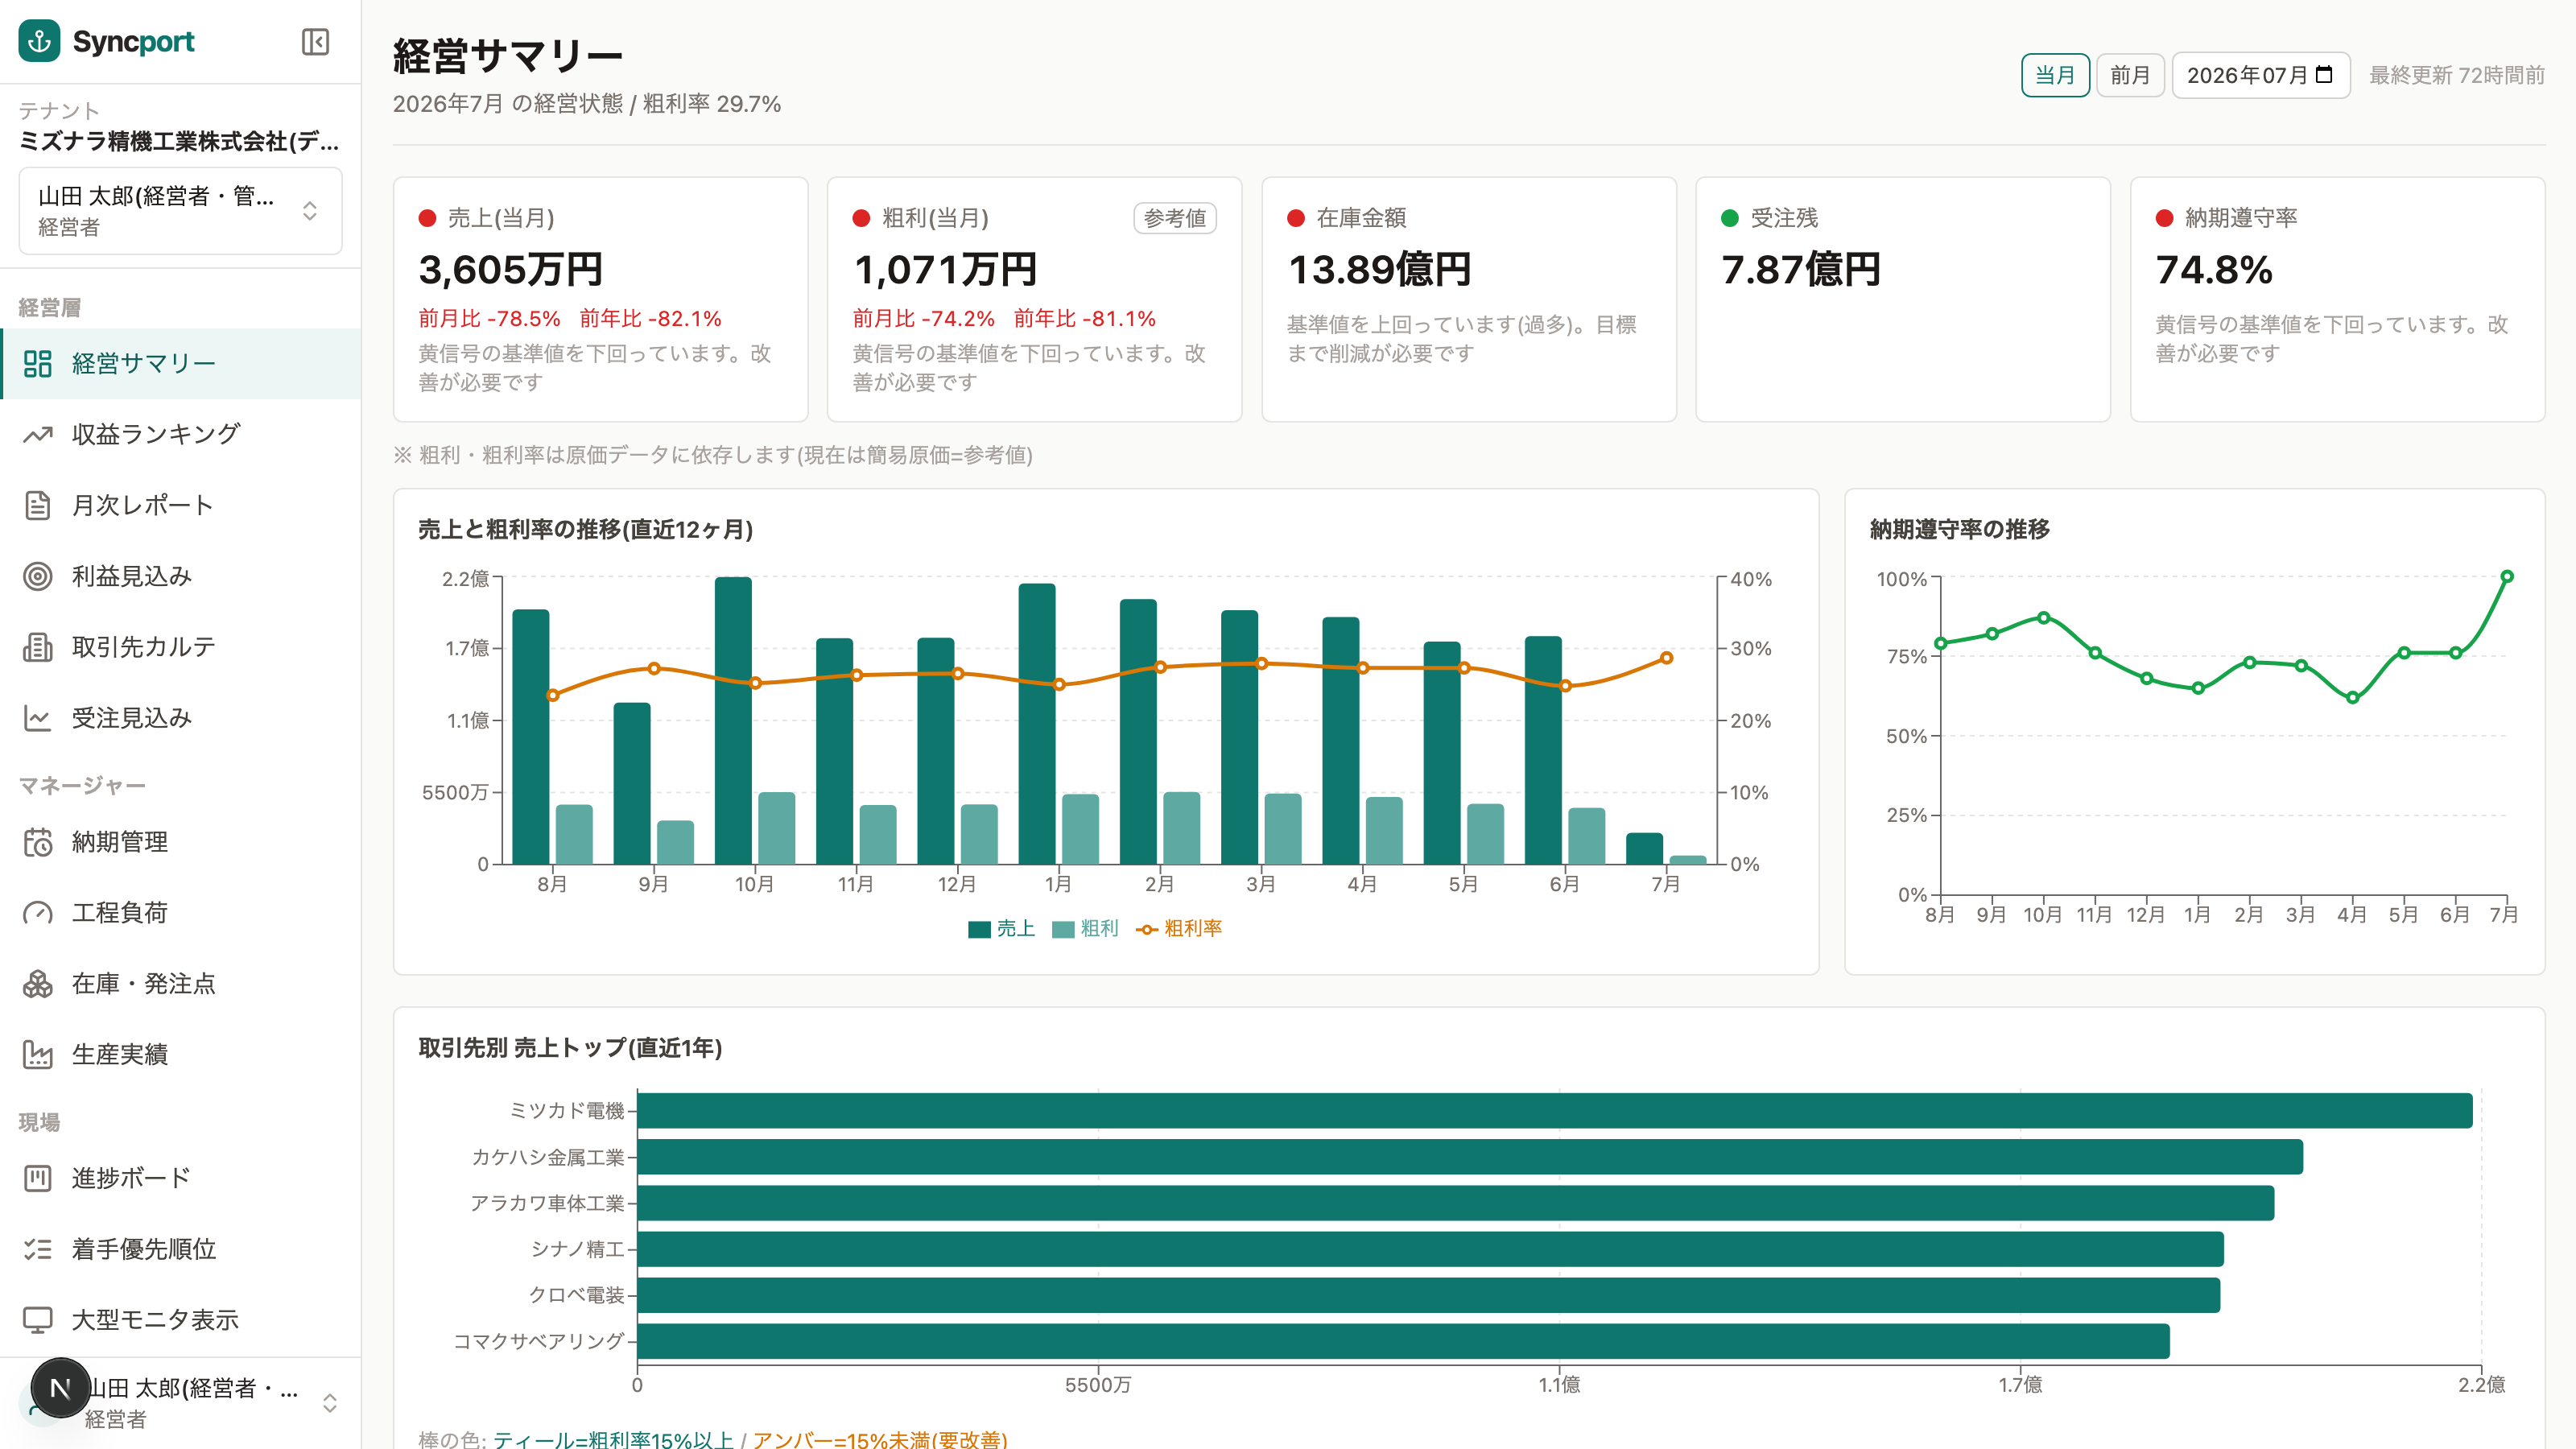This screenshot has width=2576, height=1449.
Task: Click the 利益見込み target icon
Action: click(38, 576)
